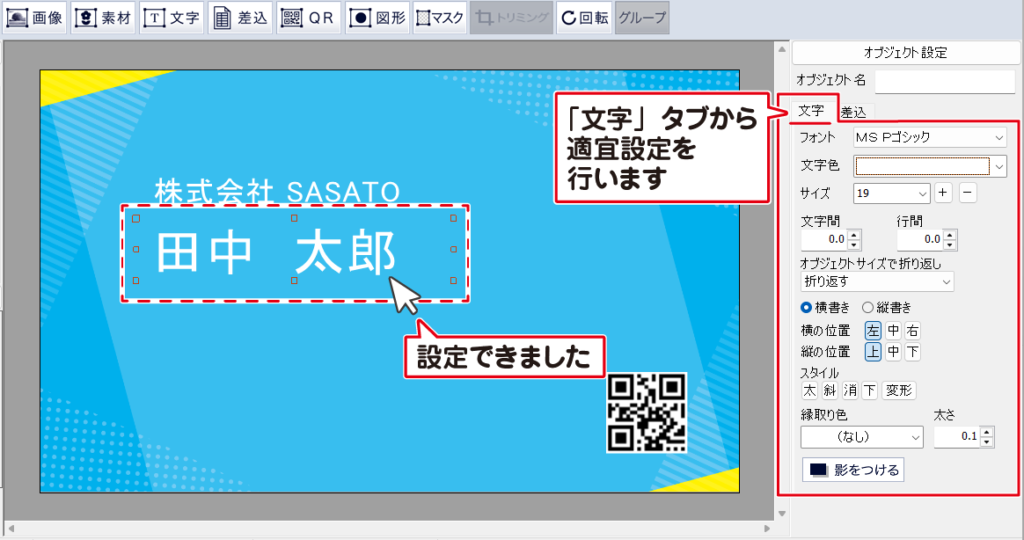Viewport: 1024px width, 540px height.
Task: Select the 縦書き radio button
Action: point(867,307)
